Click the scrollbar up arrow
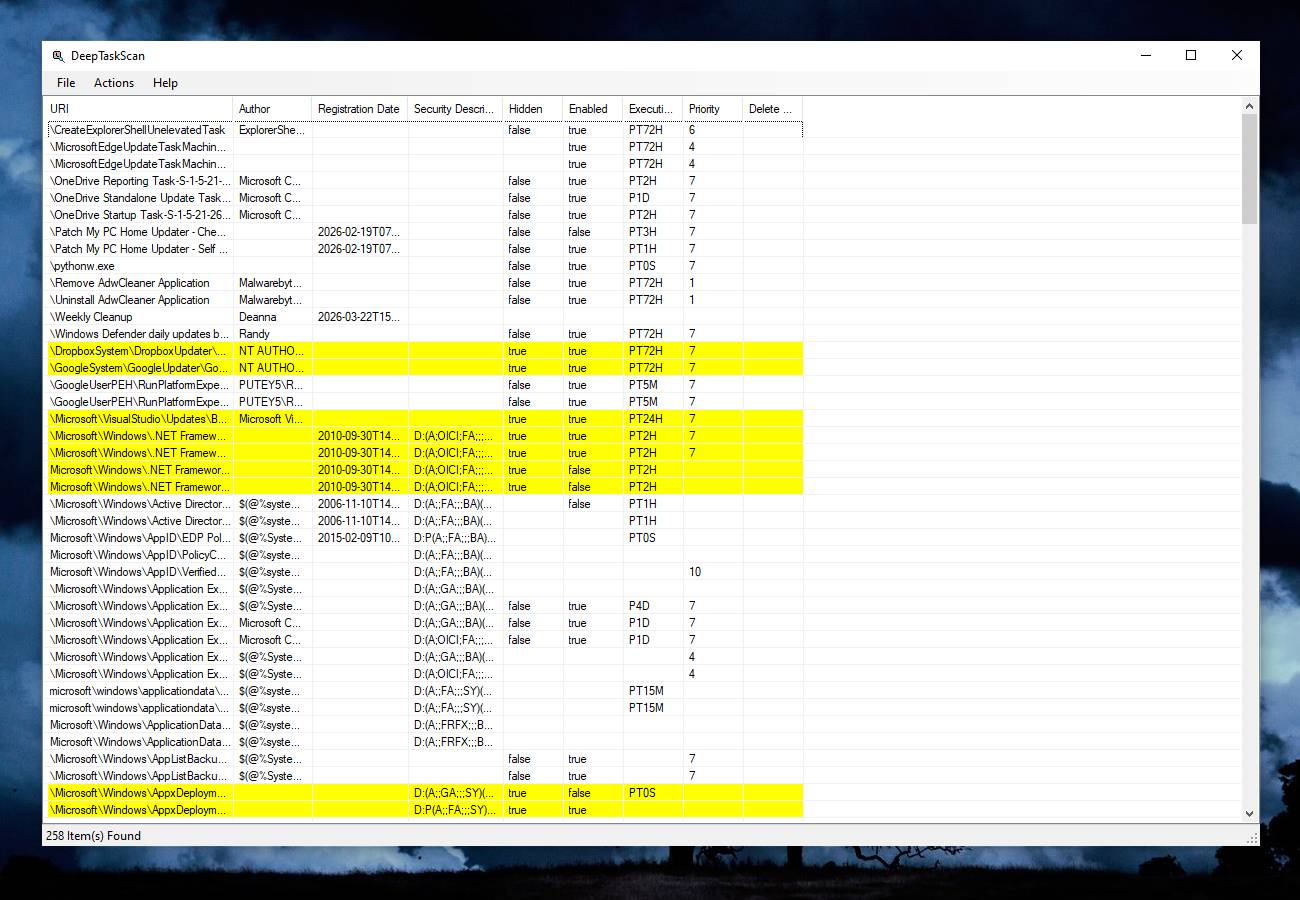1300x900 pixels. pos(1250,106)
